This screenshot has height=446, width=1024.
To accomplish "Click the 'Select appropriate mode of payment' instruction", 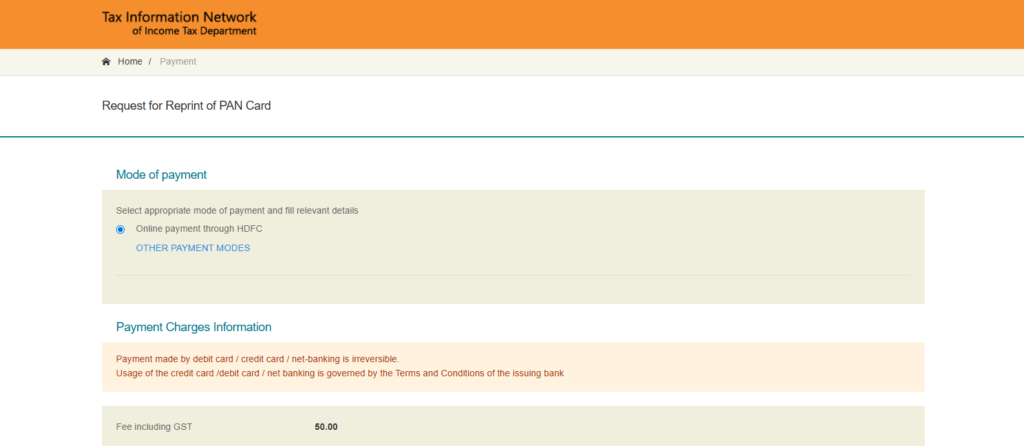I will 237,211.
